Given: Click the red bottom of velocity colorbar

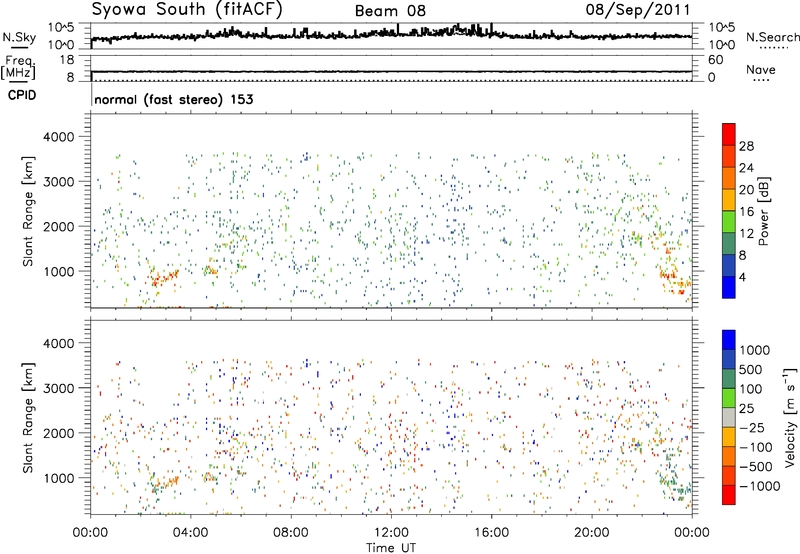Looking at the screenshot, I should pyautogui.click(x=729, y=495).
